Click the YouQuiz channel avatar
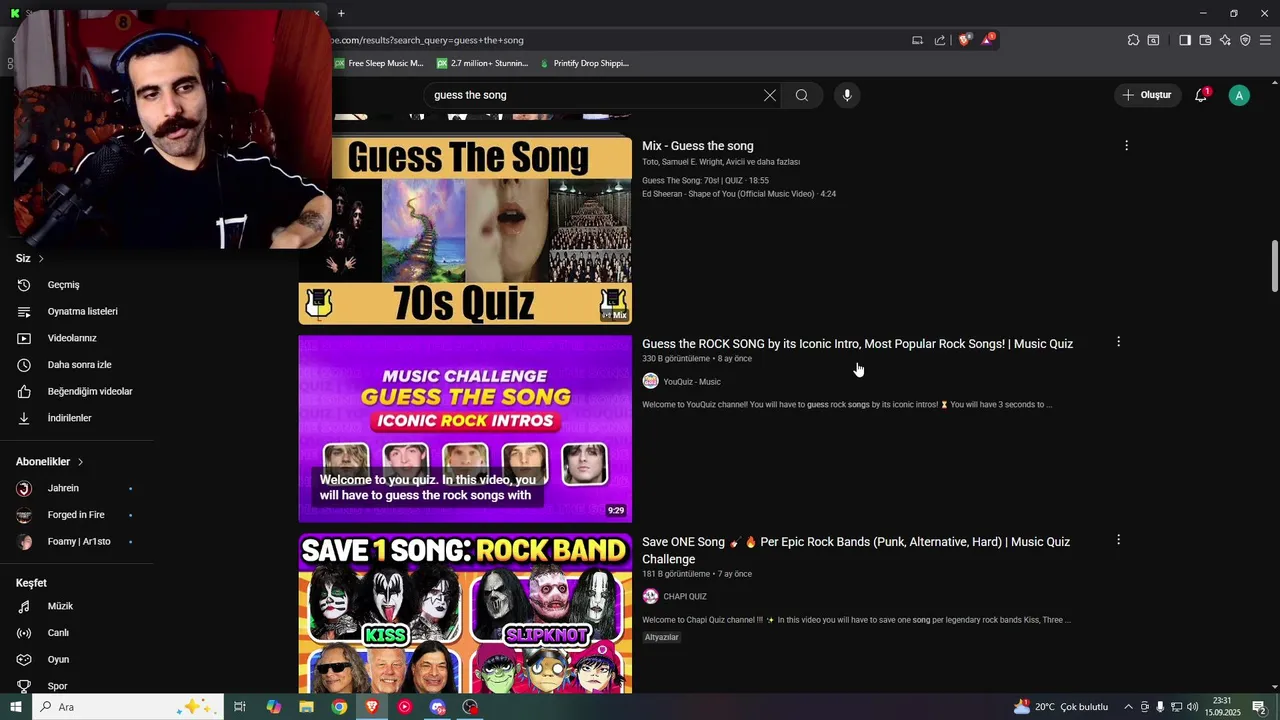The width and height of the screenshot is (1280, 720). 650,381
